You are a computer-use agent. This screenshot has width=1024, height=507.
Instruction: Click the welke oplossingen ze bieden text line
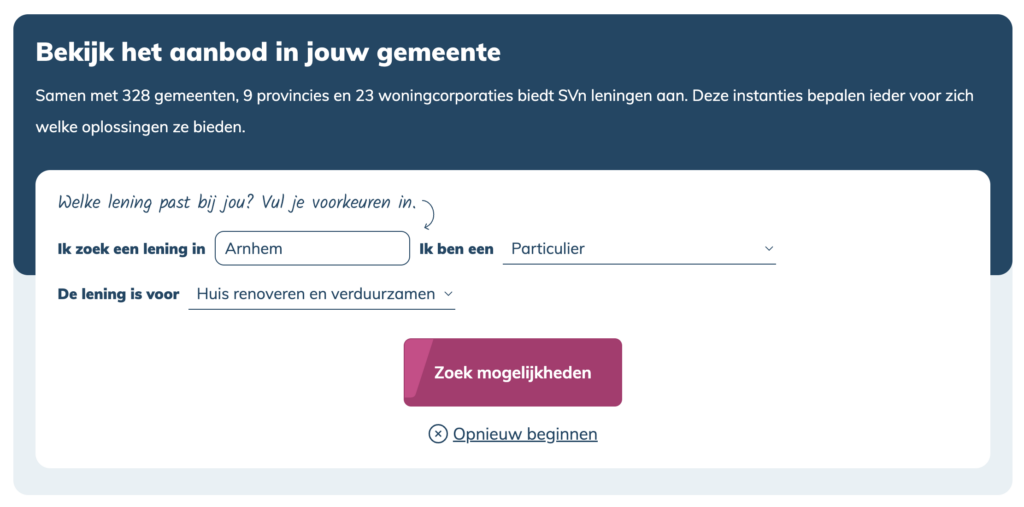coord(140,127)
